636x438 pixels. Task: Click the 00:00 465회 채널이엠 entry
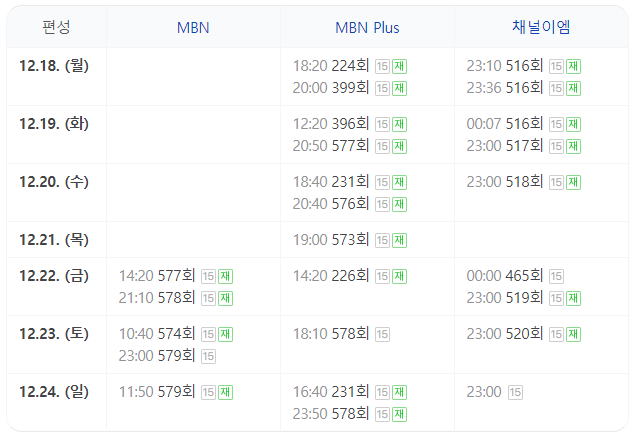[515, 276]
